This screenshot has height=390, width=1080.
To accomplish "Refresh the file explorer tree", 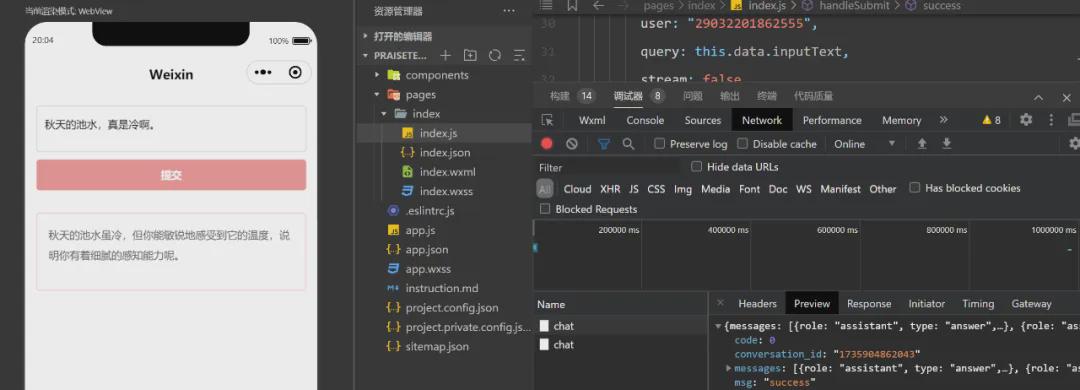I will click(x=495, y=55).
